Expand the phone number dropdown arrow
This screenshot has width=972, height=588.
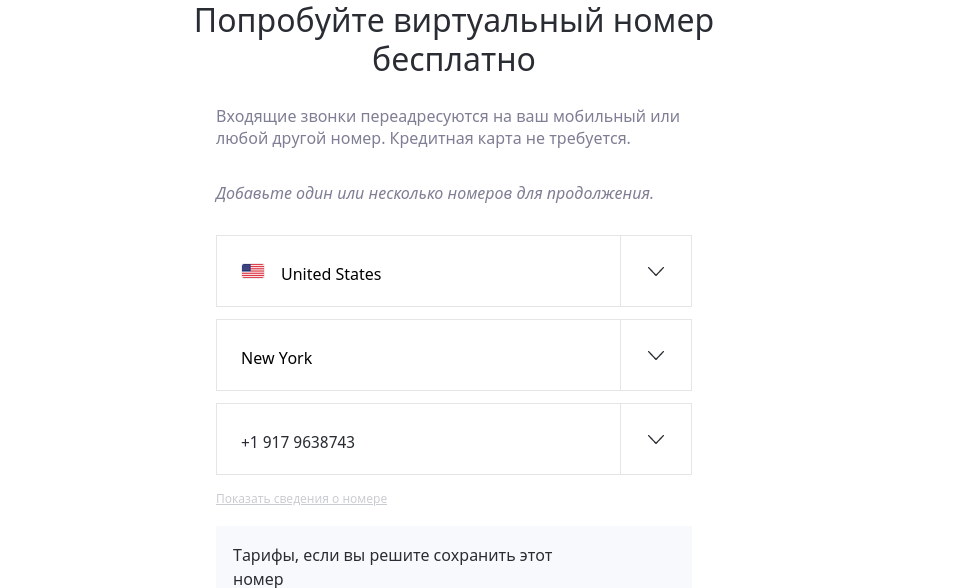click(656, 439)
